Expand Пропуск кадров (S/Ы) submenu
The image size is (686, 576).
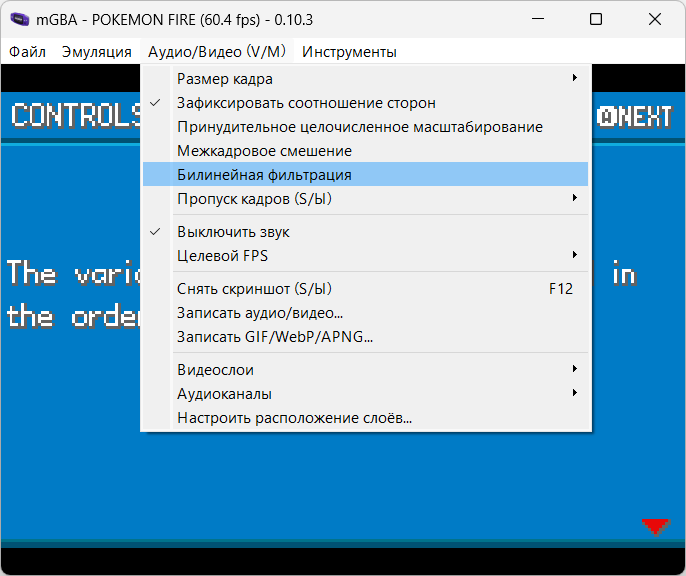(365, 199)
